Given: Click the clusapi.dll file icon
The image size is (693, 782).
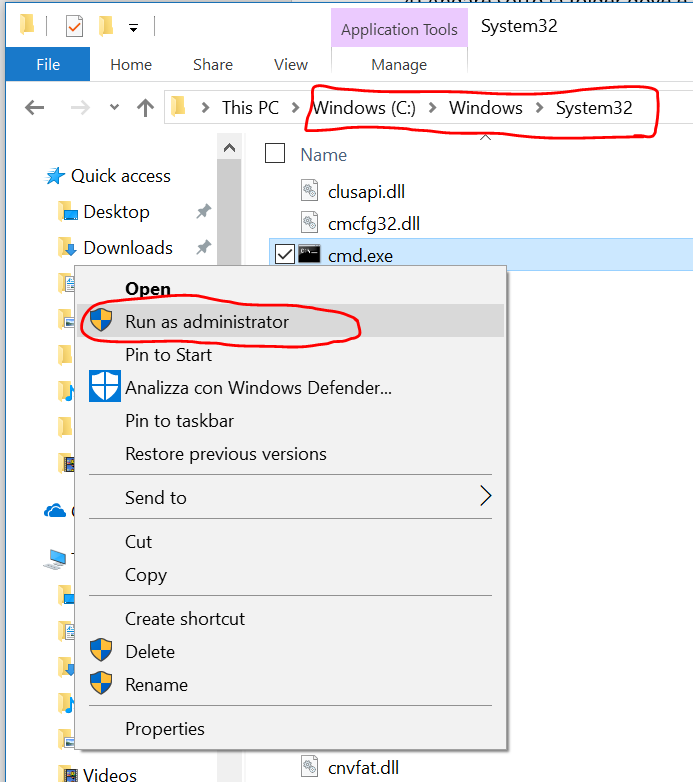Looking at the screenshot, I should (311, 190).
